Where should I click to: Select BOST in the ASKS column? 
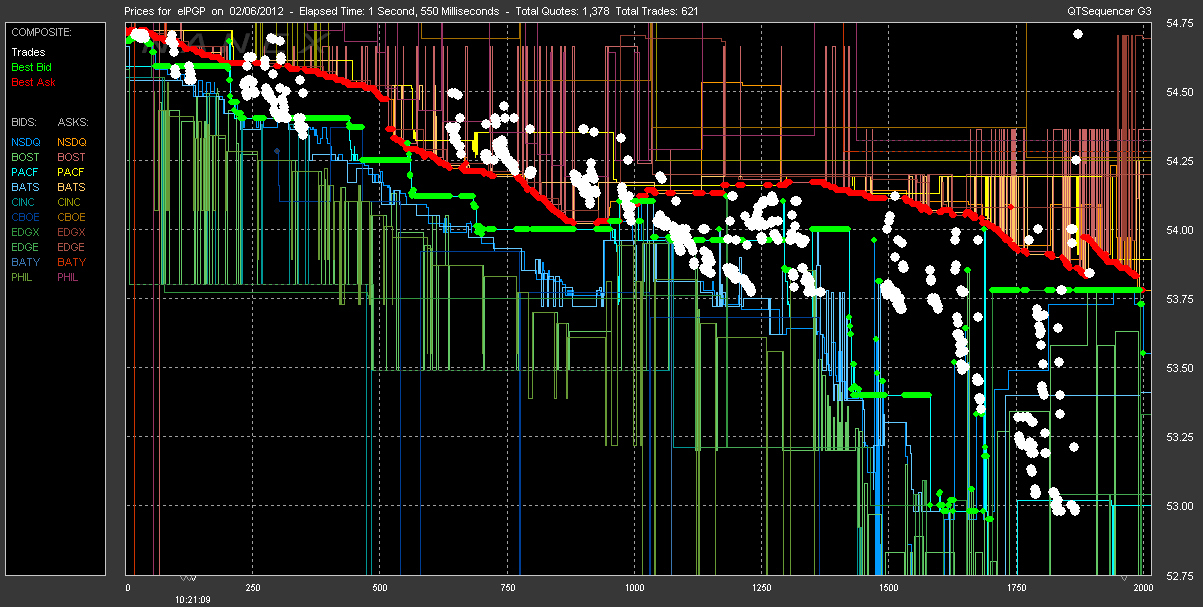72,157
